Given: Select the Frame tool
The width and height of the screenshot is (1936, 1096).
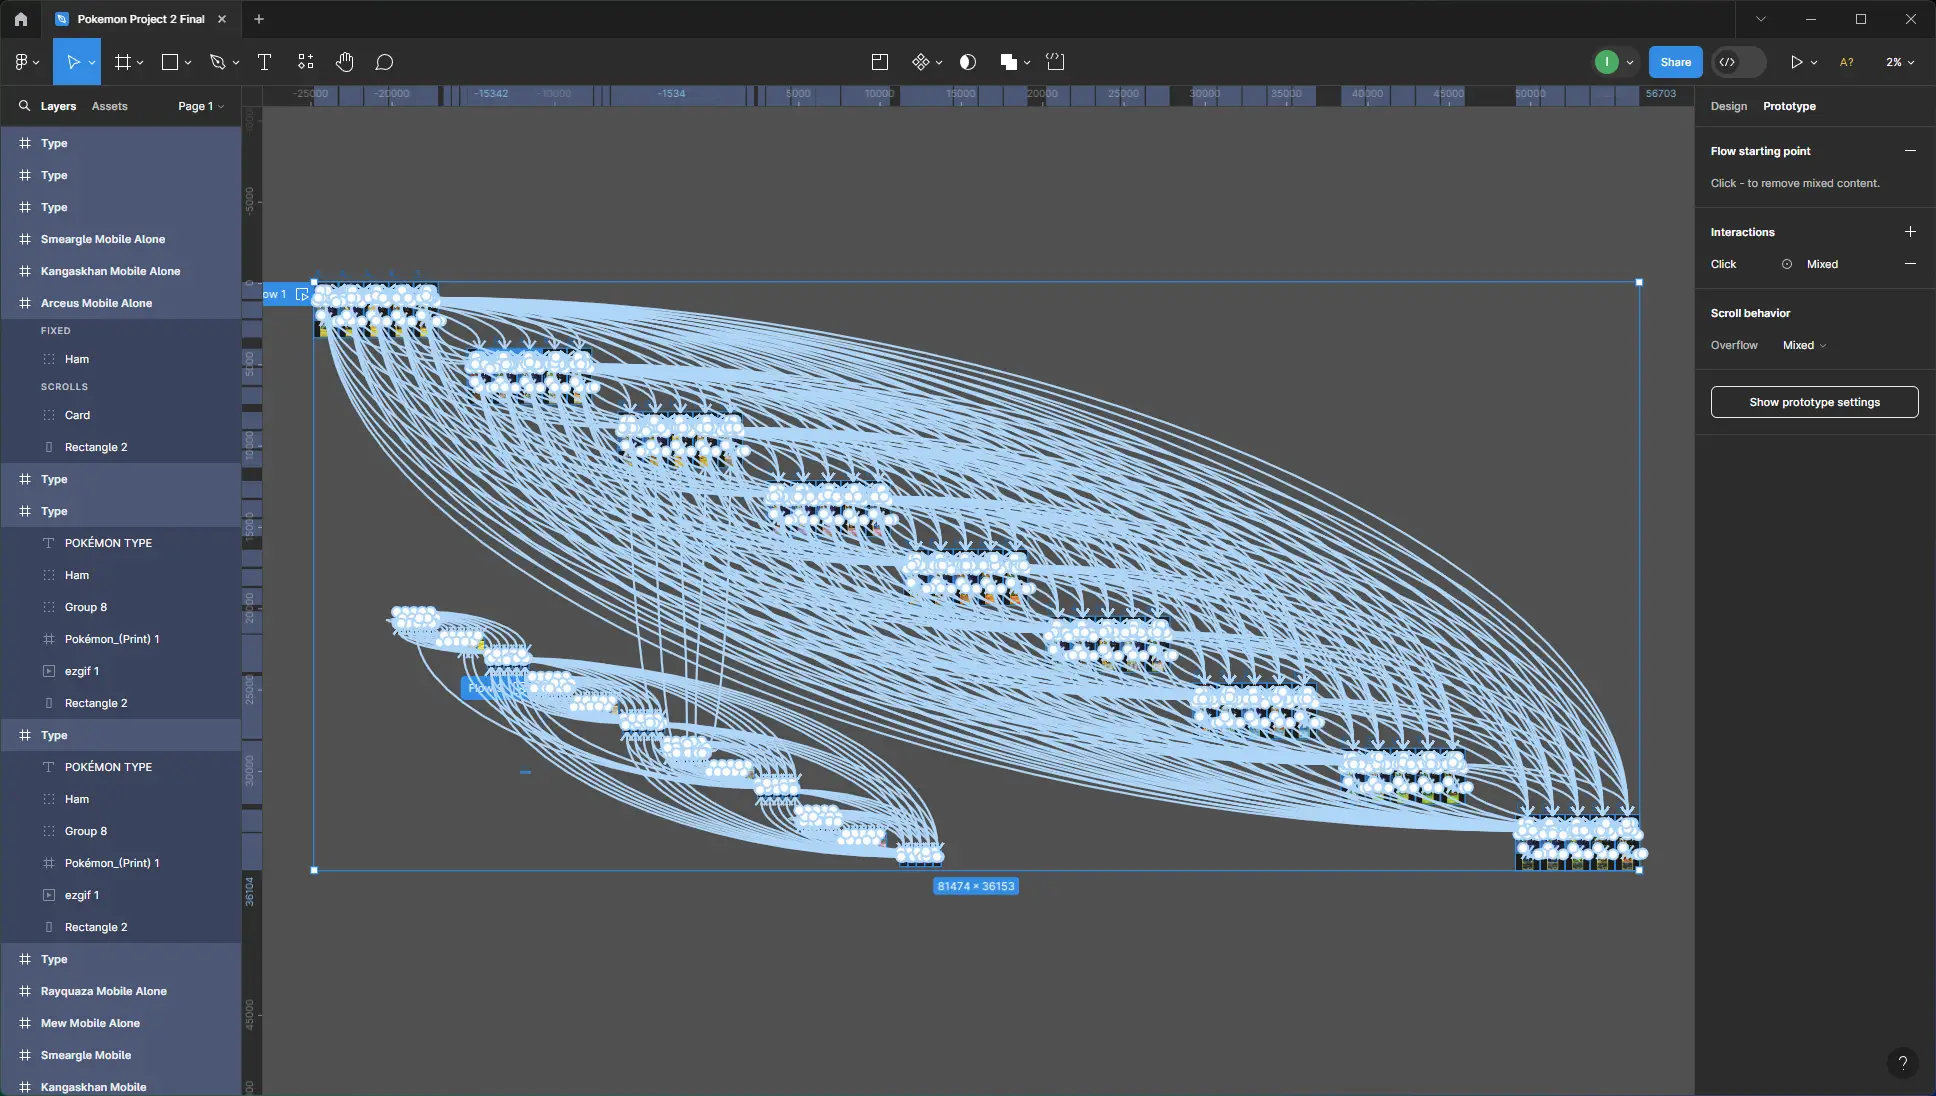Looking at the screenshot, I should (123, 62).
